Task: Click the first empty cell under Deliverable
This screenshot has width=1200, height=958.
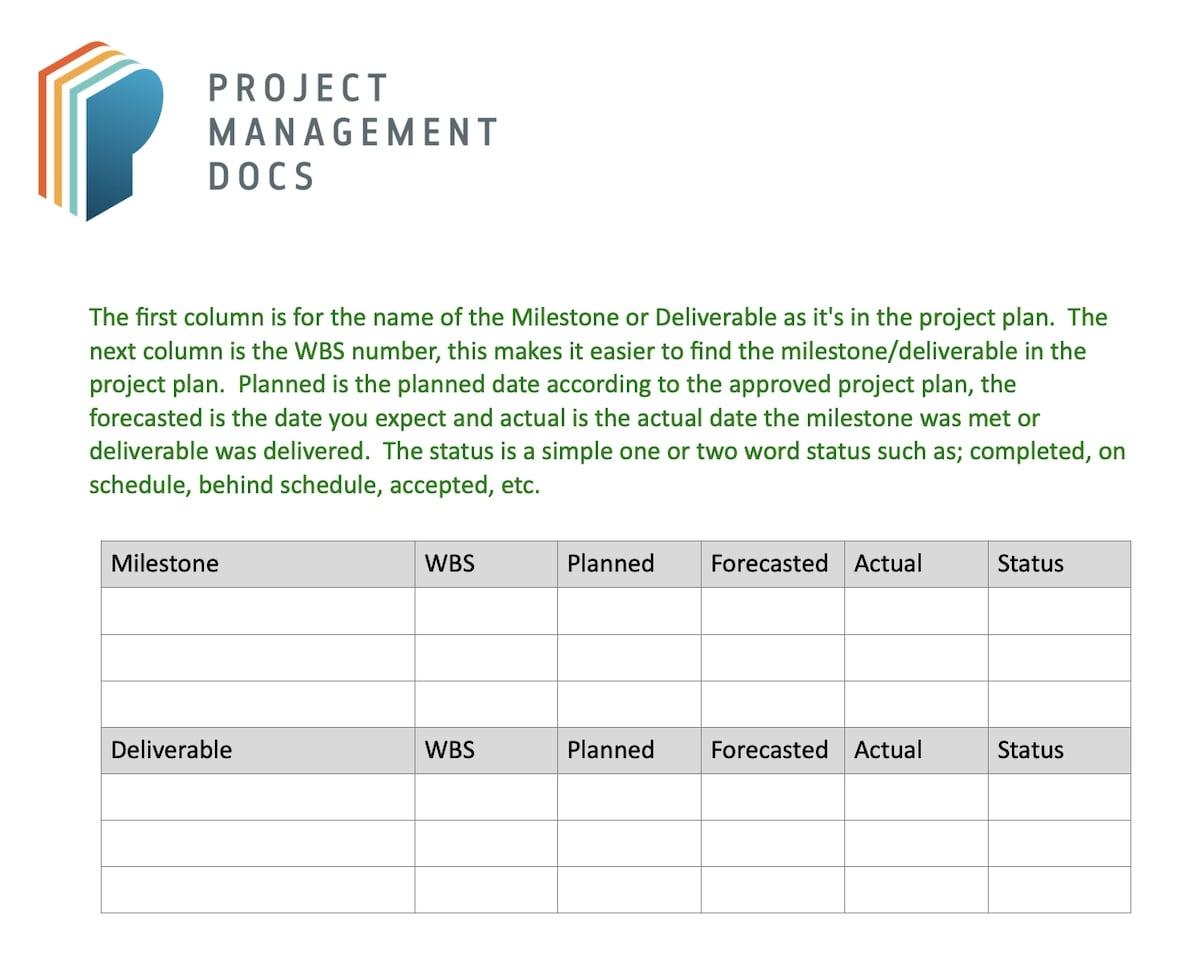Action: point(258,797)
